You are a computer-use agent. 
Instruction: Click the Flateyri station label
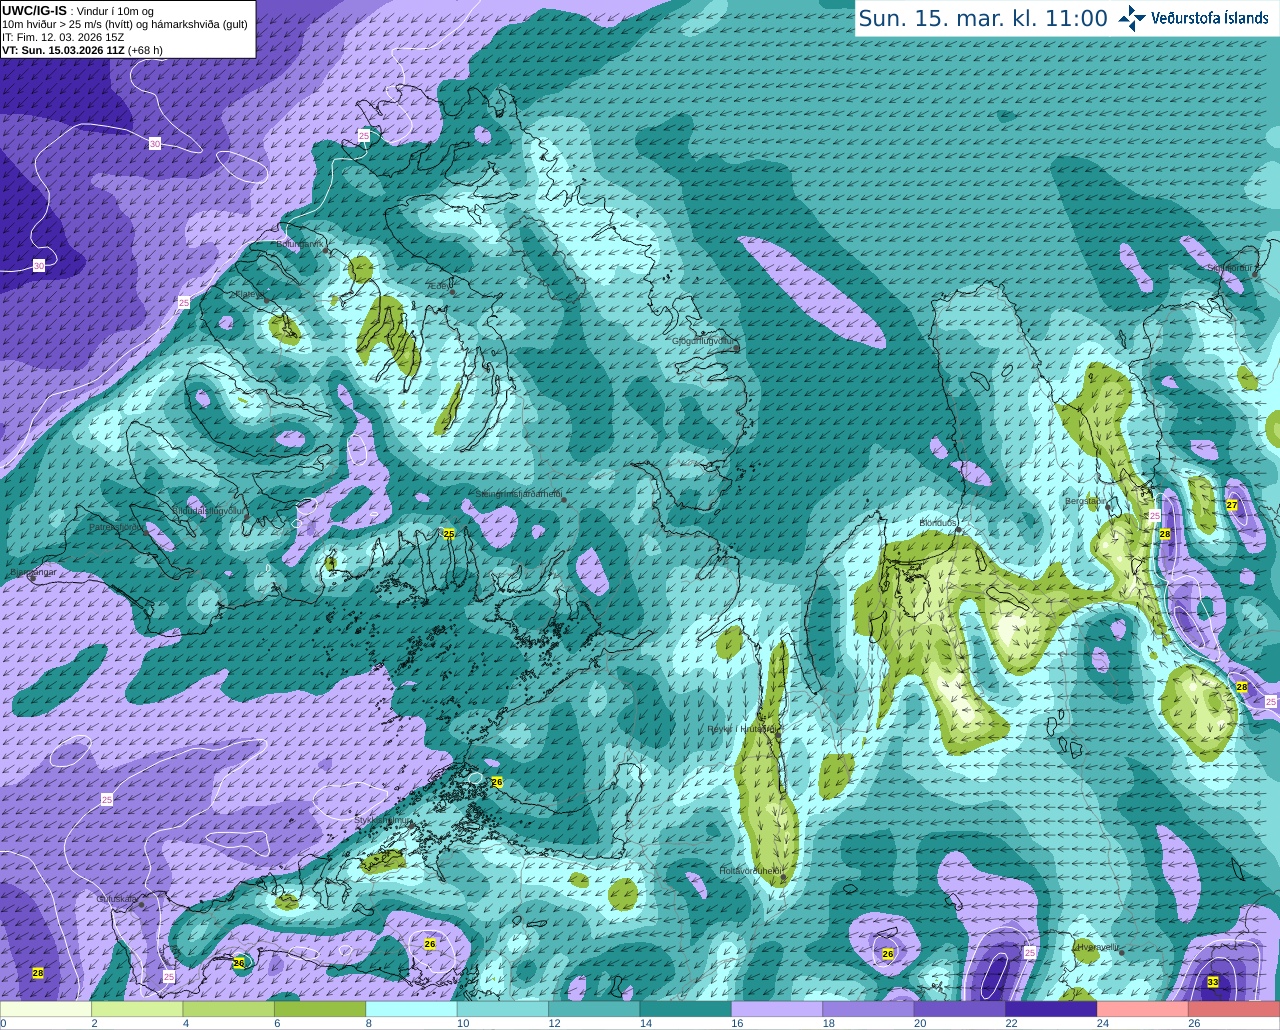pos(250,295)
